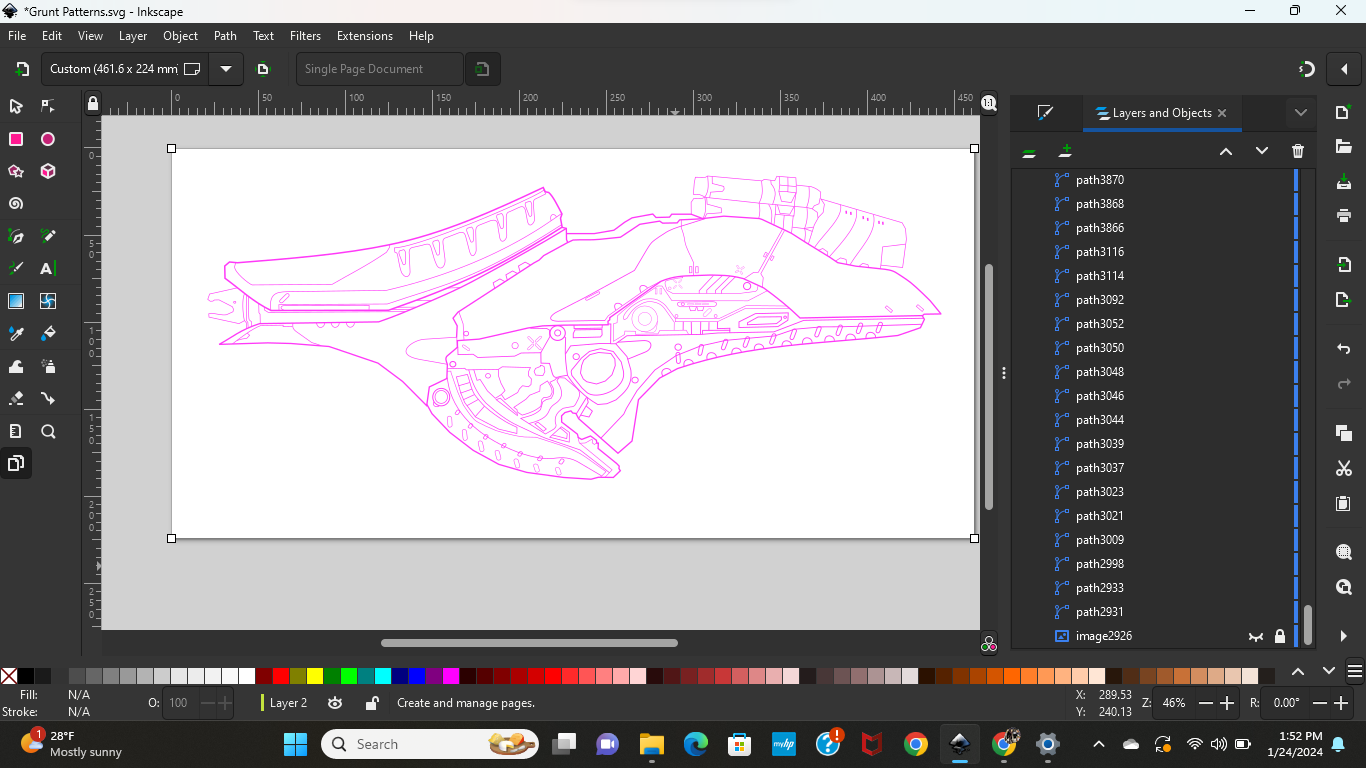Toggle the guides lock at ruler corner
The width and height of the screenshot is (1366, 768).
coord(93,103)
